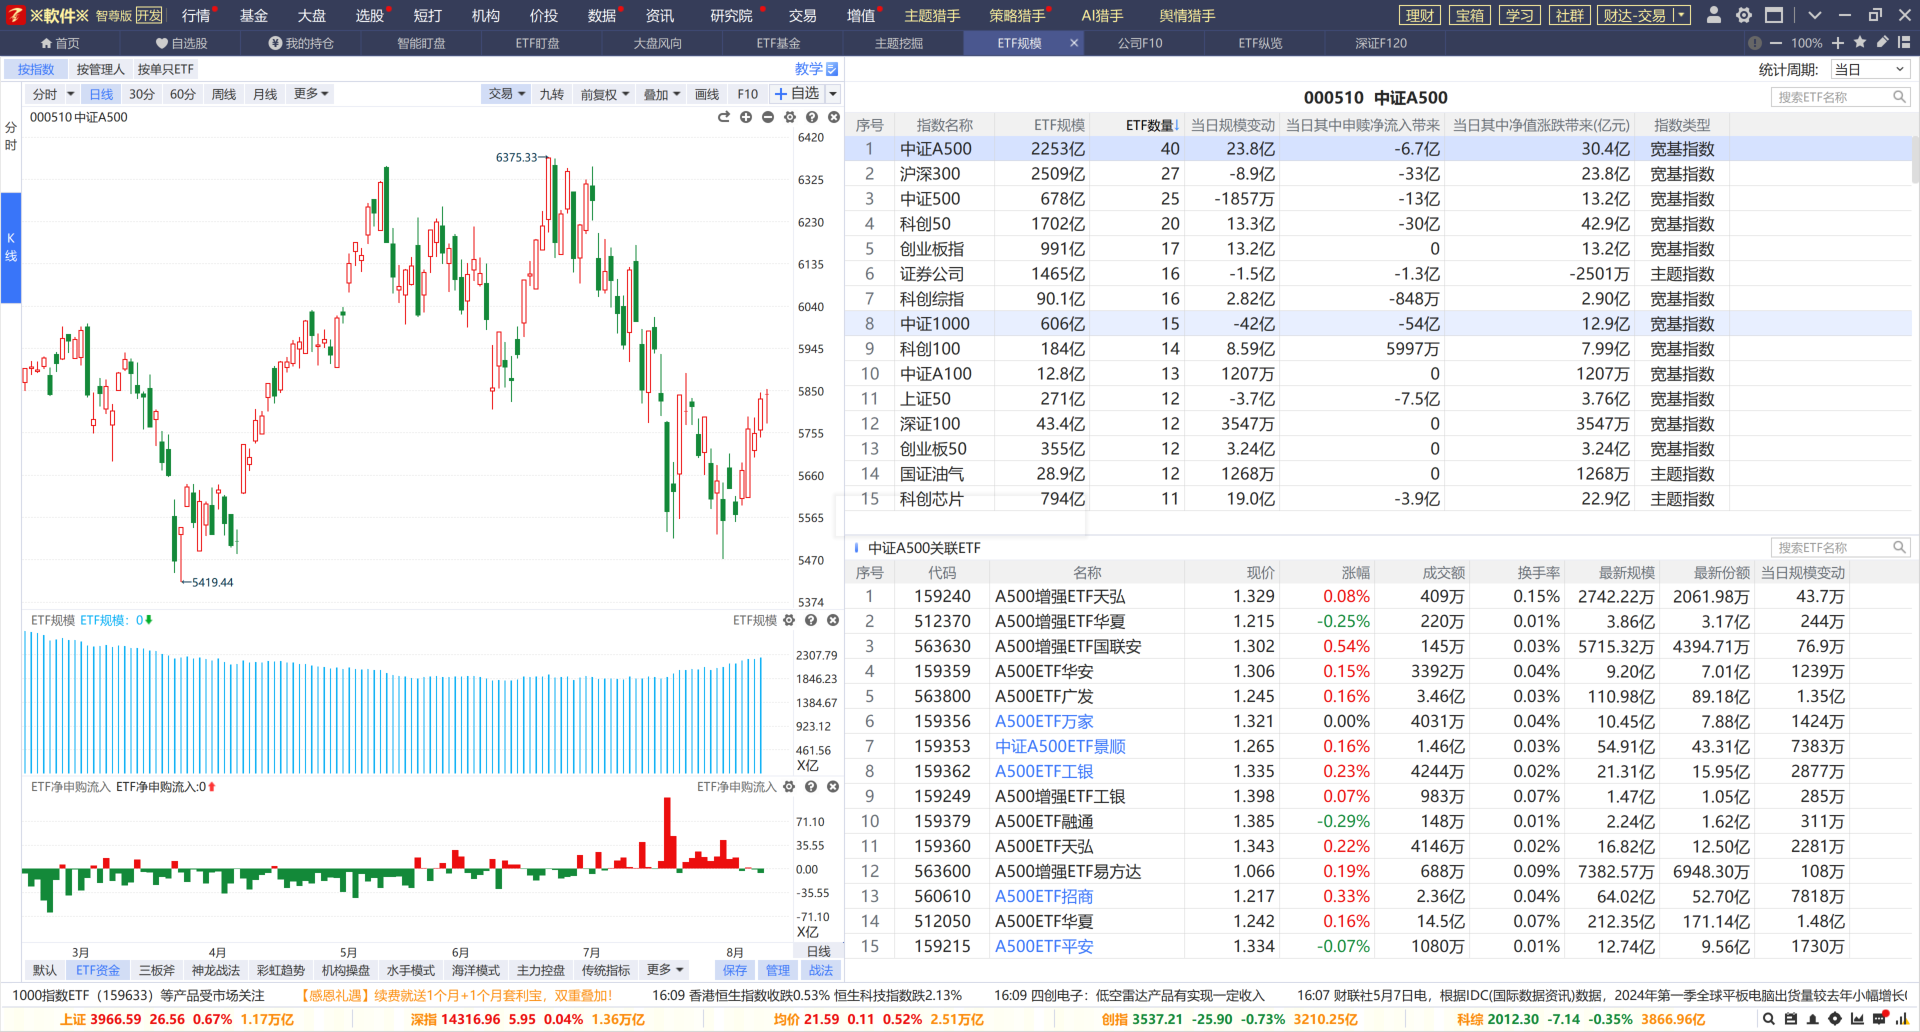The width and height of the screenshot is (1920, 1032).
Task: Click the star favorite icon beside zoom
Action: coord(1860,43)
